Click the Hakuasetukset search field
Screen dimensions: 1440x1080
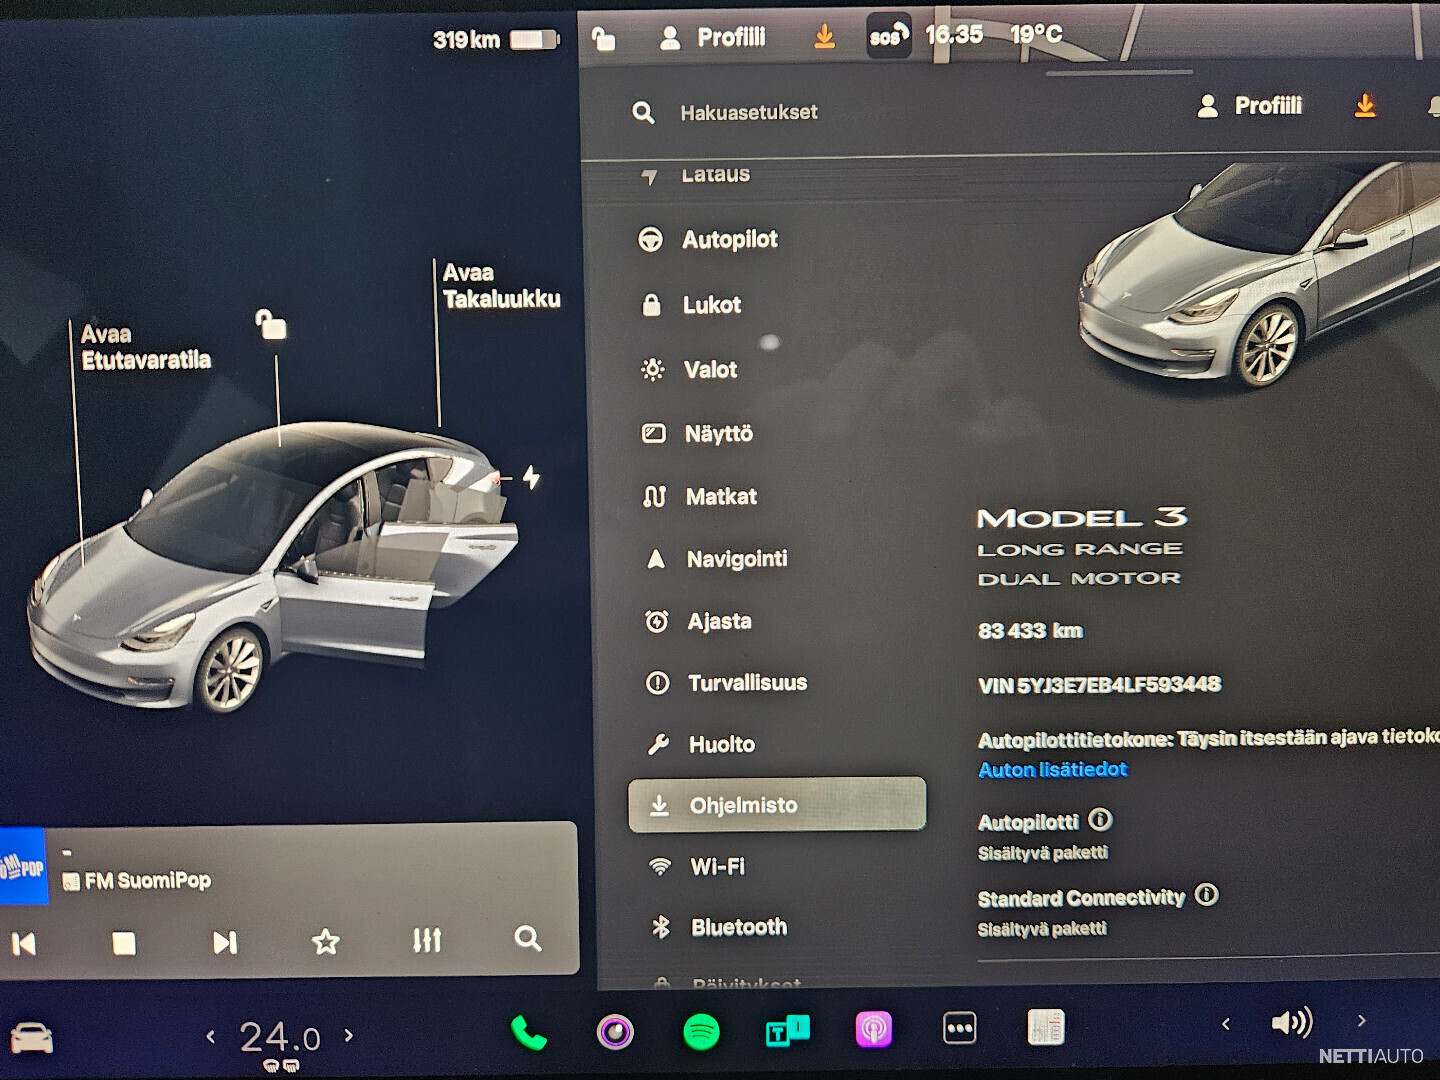749,113
